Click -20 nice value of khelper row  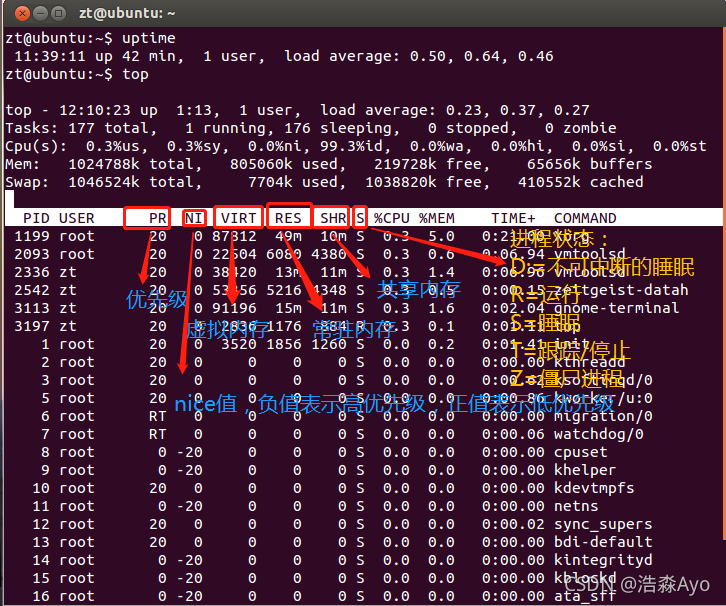[x=189, y=470]
